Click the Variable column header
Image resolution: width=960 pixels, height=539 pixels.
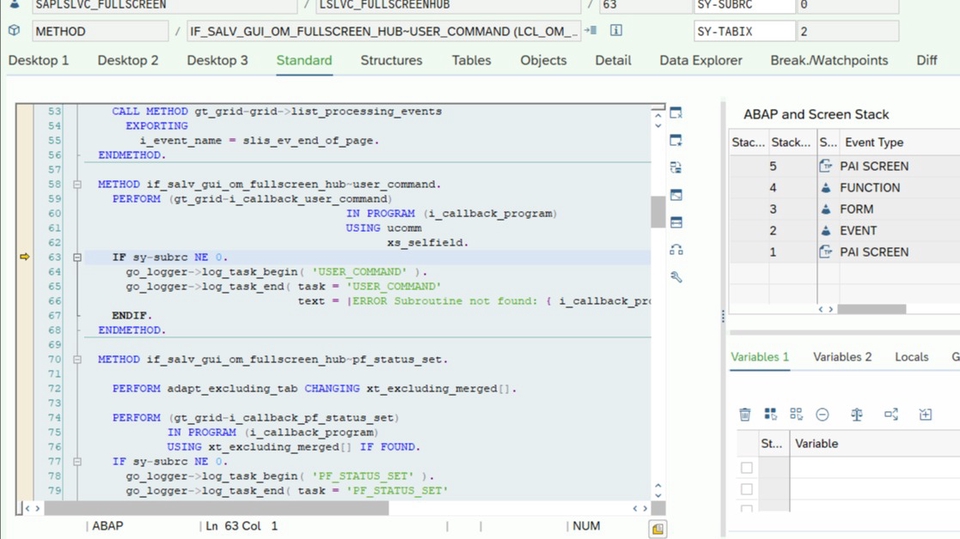coord(817,443)
